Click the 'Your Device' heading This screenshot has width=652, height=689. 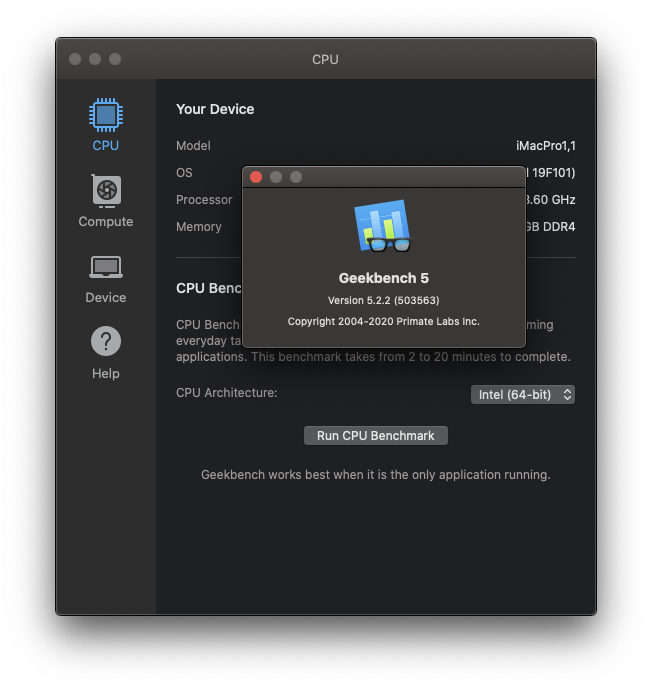215,109
